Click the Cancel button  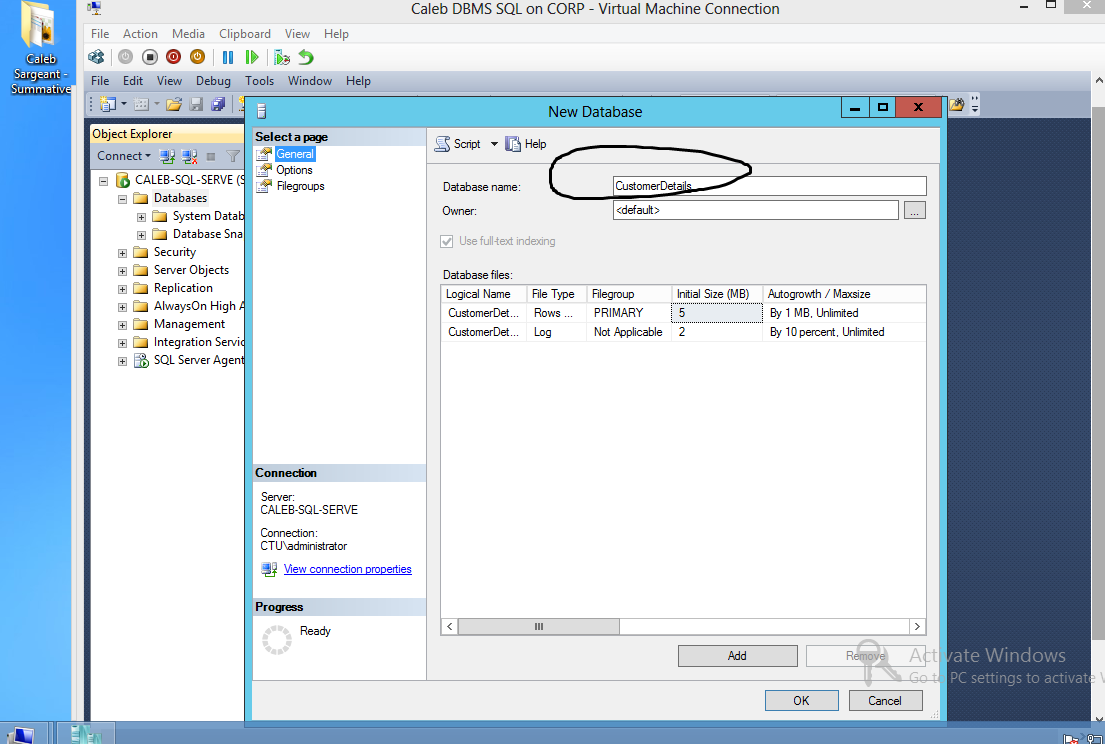tap(885, 700)
